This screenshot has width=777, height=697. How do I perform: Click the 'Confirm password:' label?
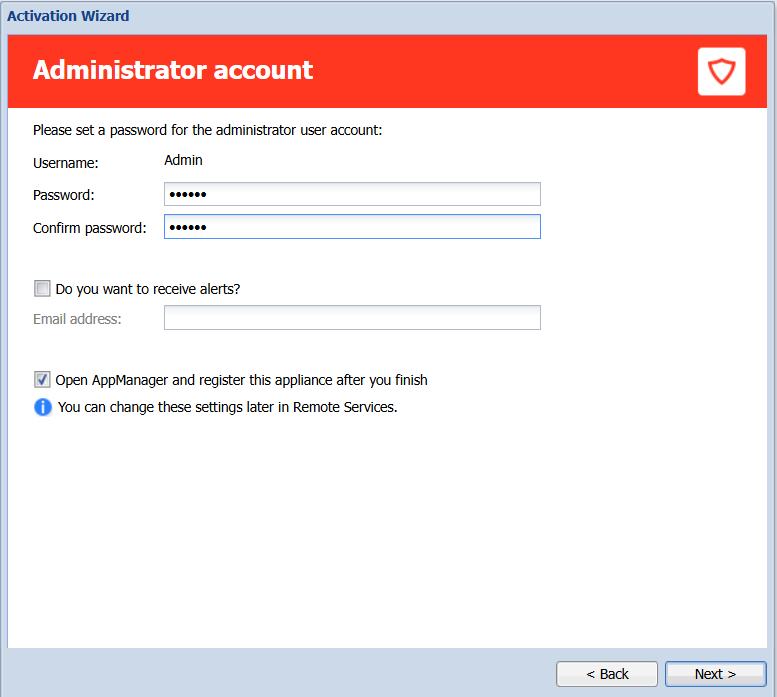pos(89,228)
